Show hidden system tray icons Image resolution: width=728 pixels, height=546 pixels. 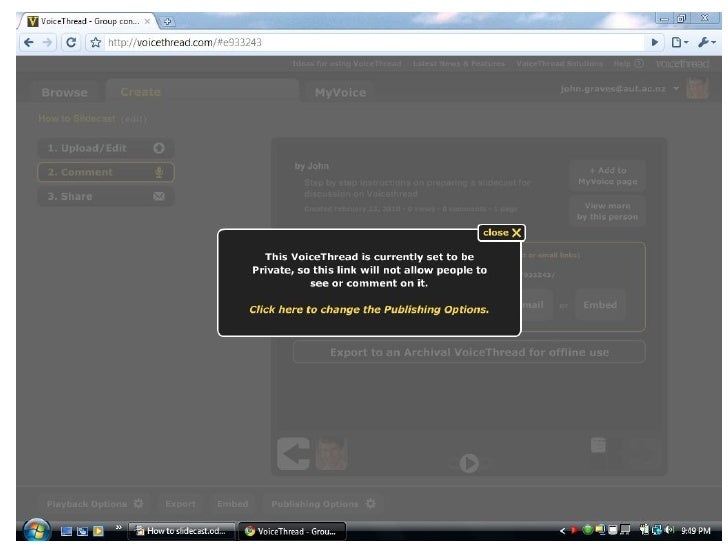(x=562, y=531)
